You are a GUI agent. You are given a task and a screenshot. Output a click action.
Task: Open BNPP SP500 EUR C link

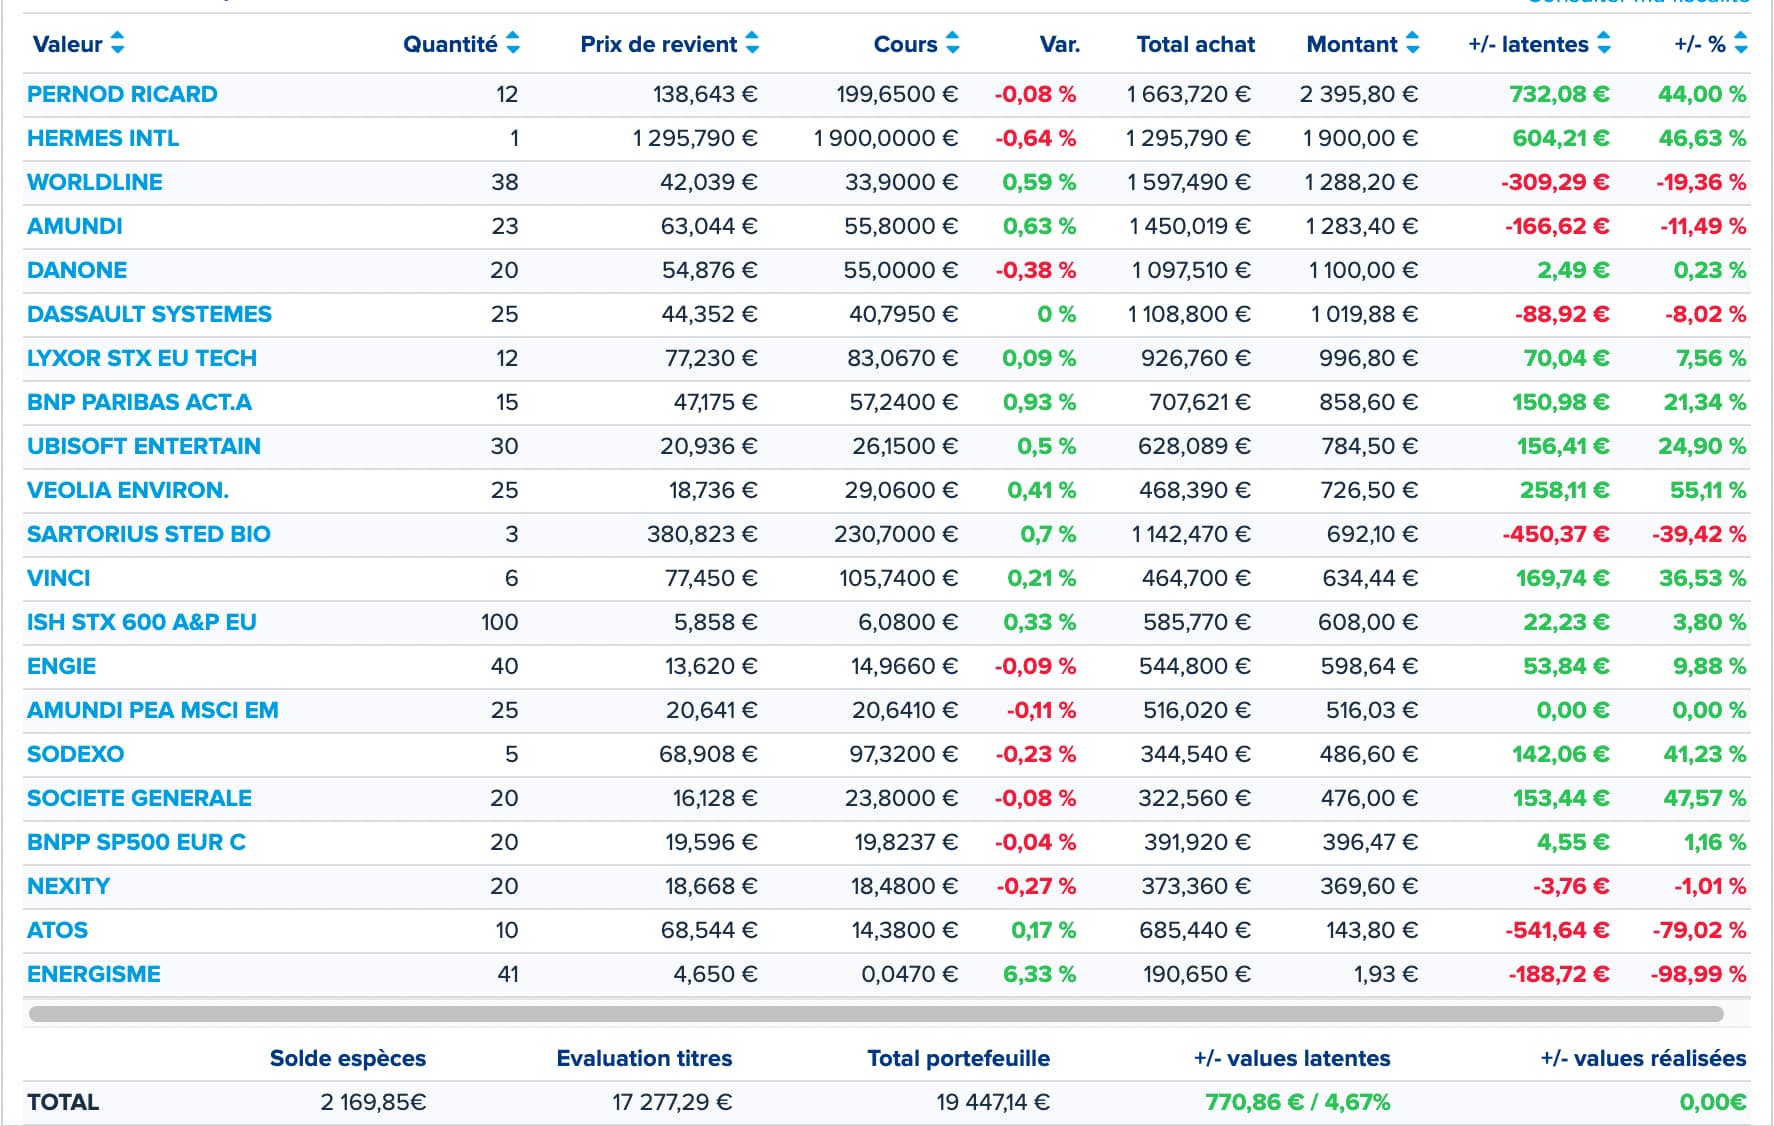(x=136, y=842)
